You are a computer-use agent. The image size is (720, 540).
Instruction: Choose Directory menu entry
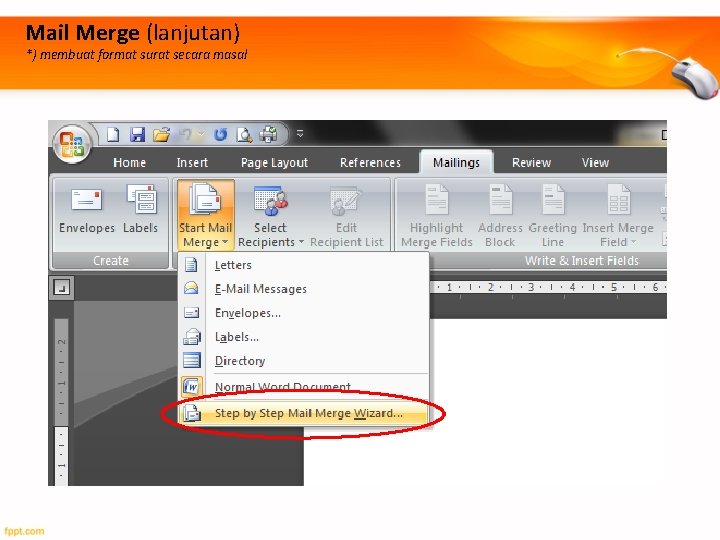click(303, 360)
